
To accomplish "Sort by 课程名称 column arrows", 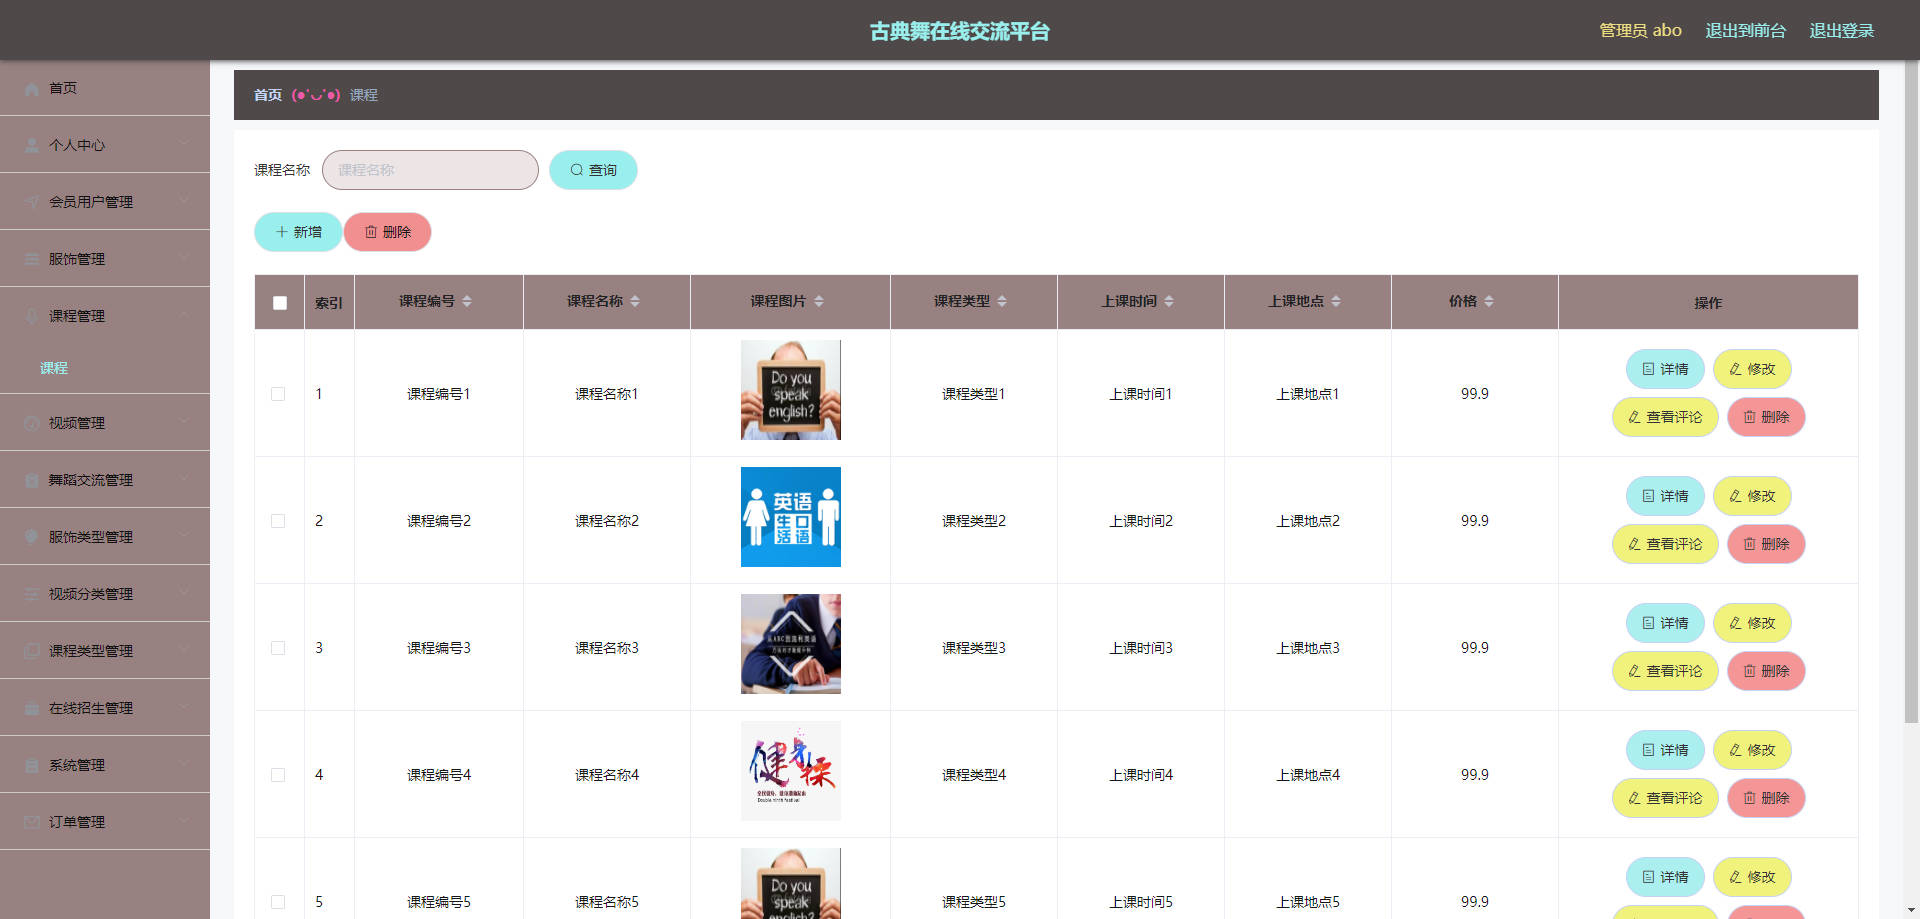I will tap(635, 301).
